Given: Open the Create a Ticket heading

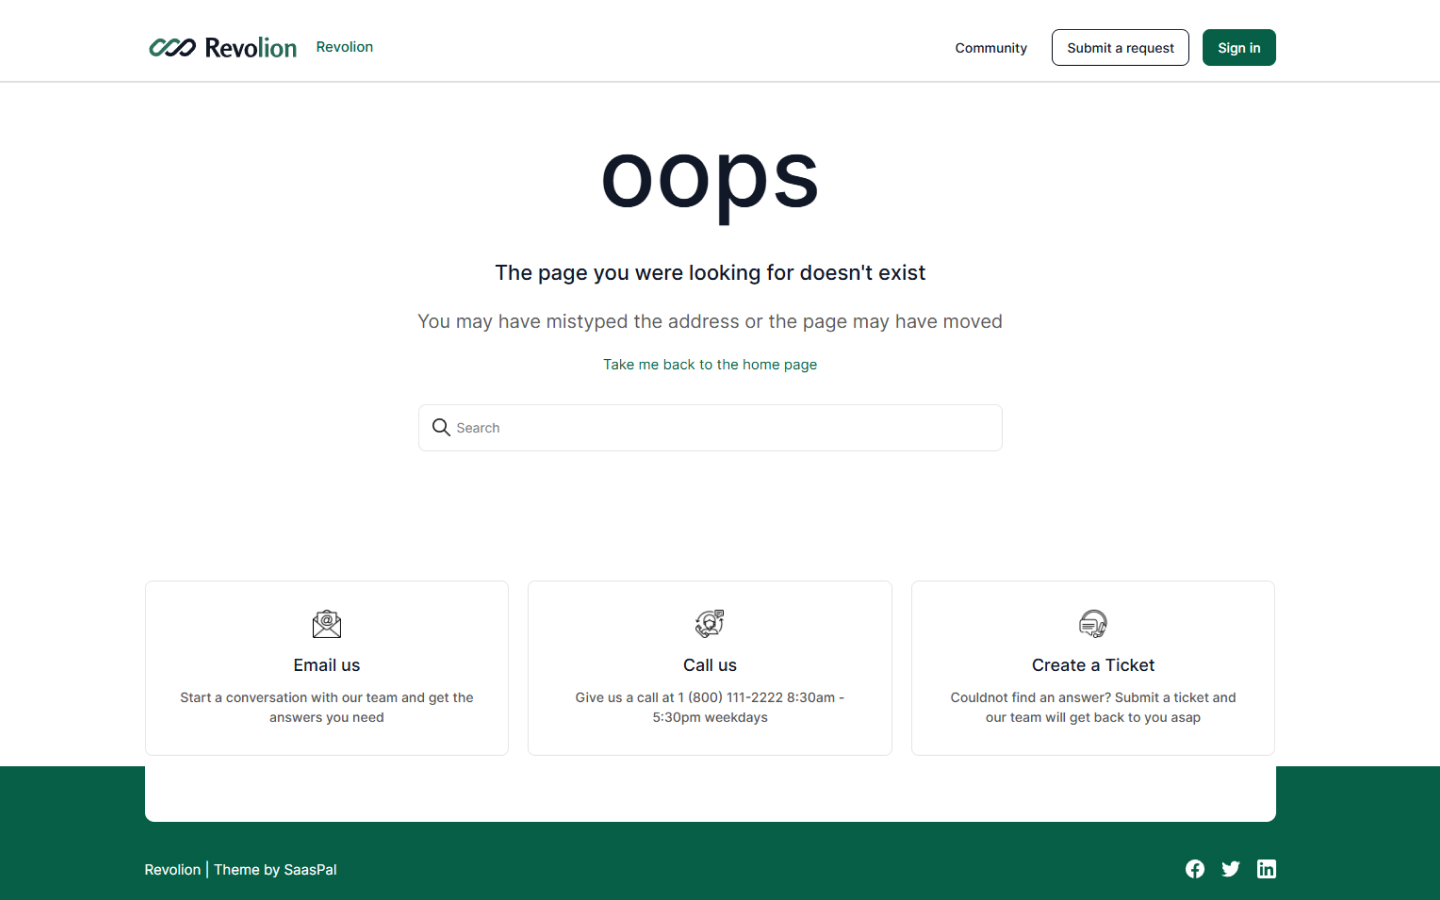Looking at the screenshot, I should point(1093,665).
